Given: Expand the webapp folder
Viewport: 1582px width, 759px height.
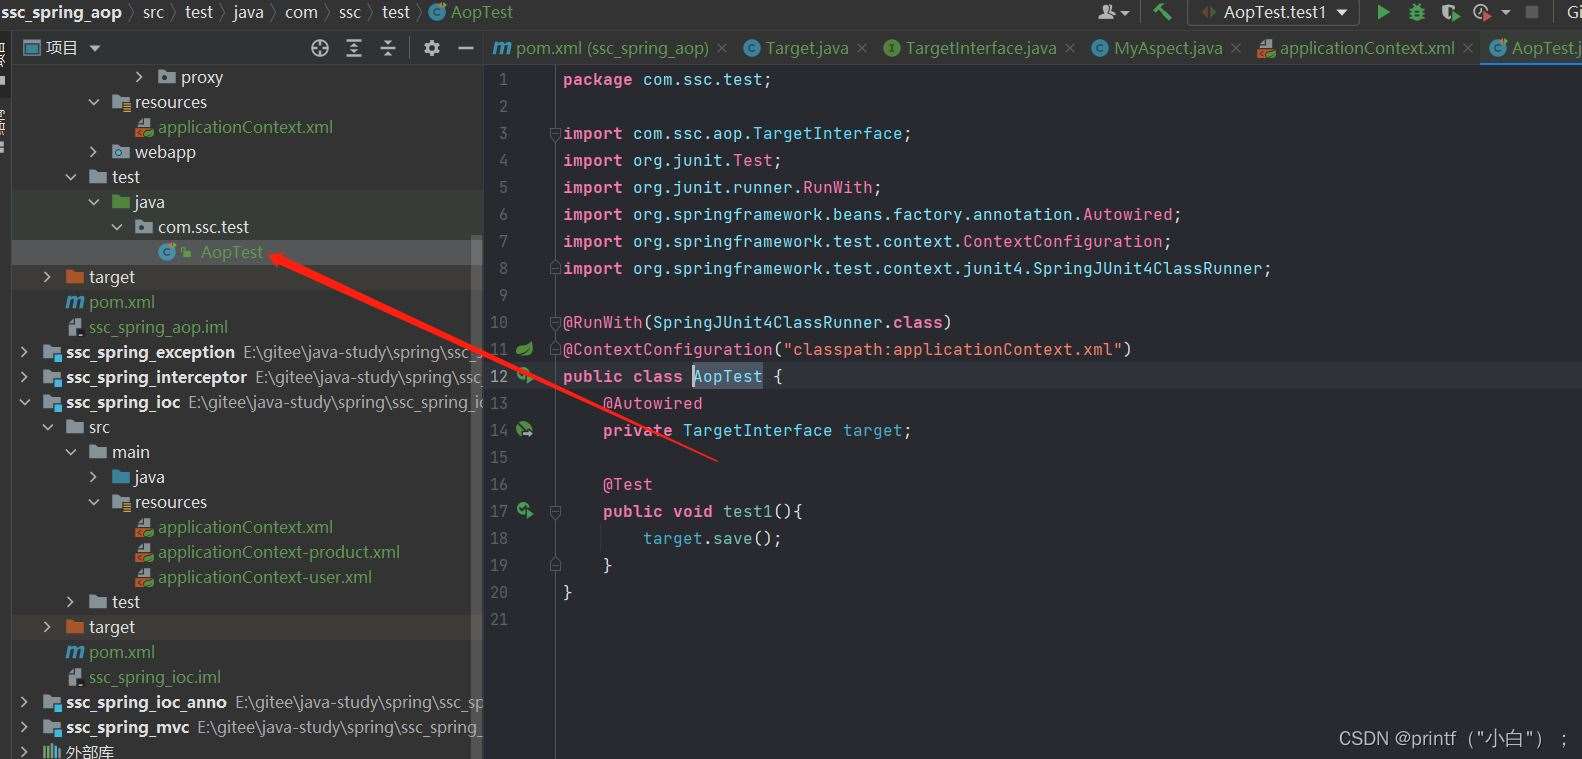Looking at the screenshot, I should pyautogui.click(x=93, y=152).
